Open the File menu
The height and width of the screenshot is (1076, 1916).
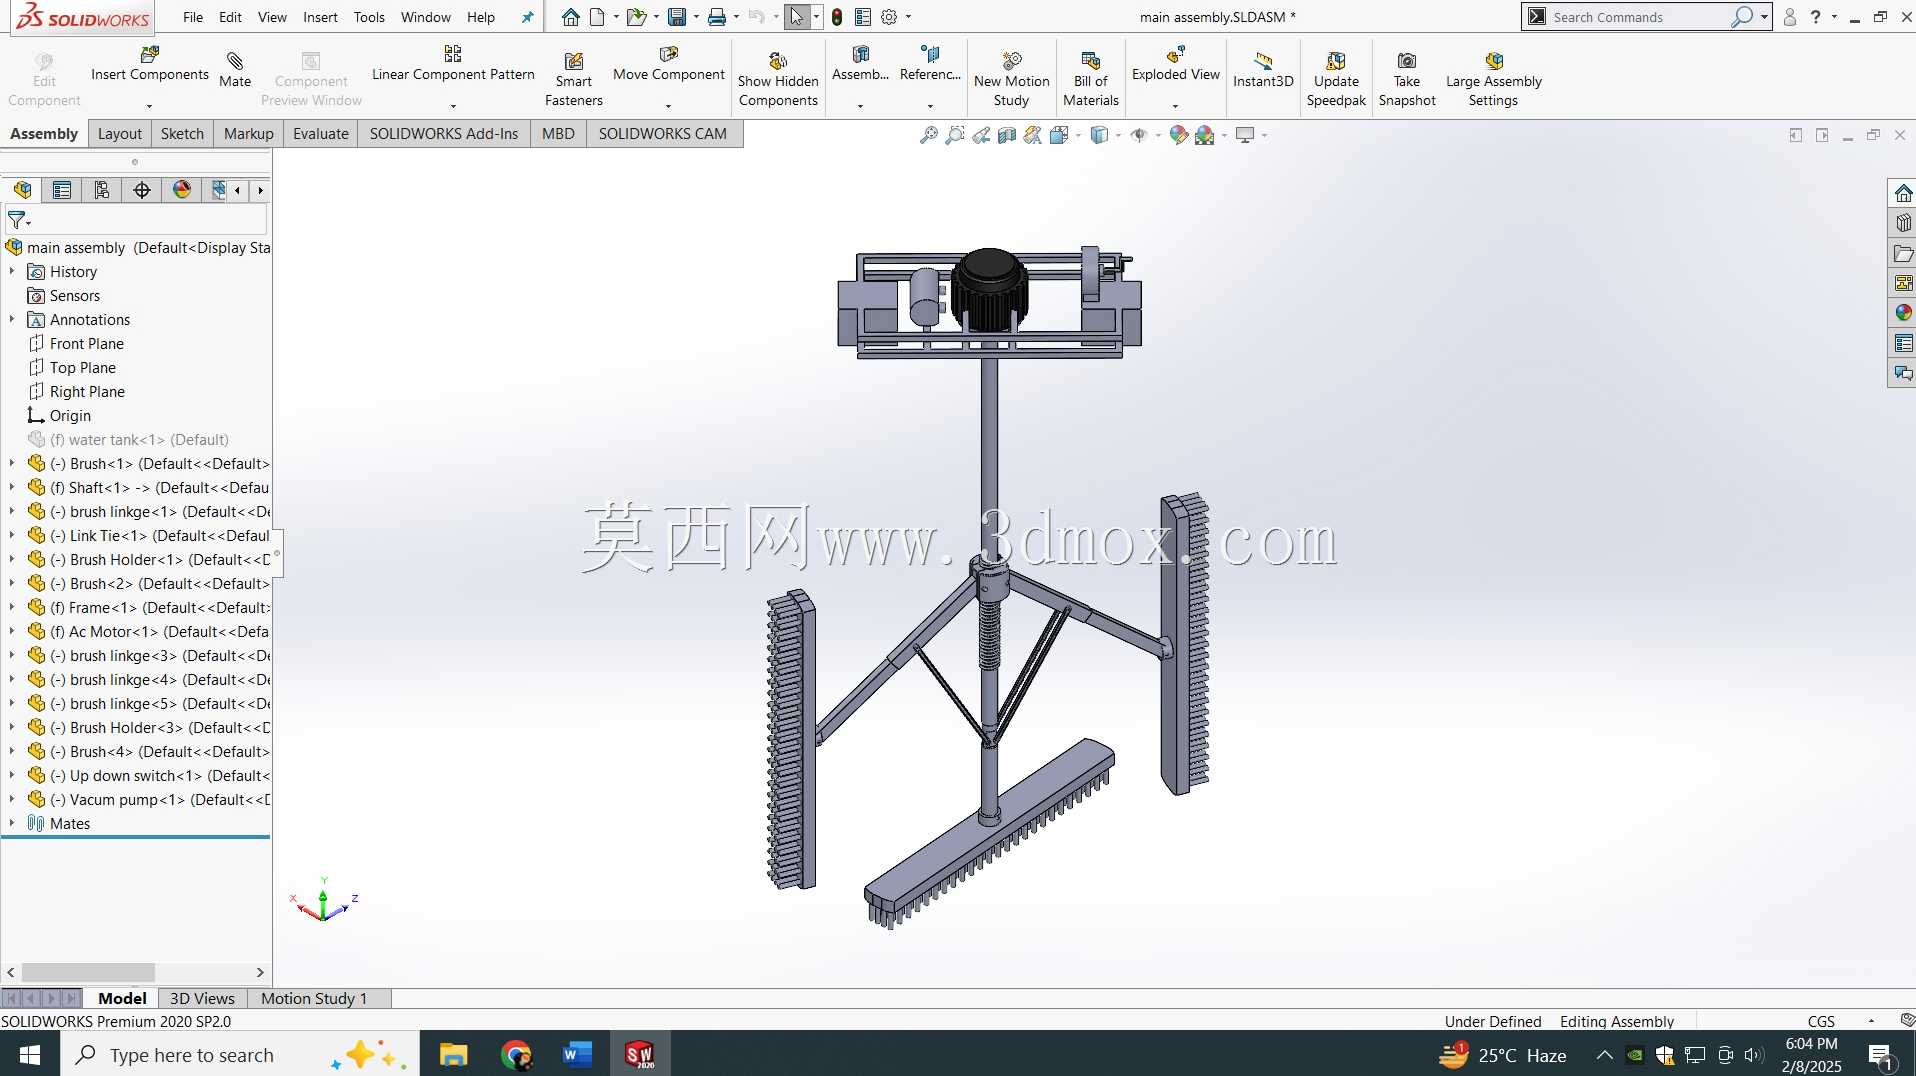(x=193, y=17)
